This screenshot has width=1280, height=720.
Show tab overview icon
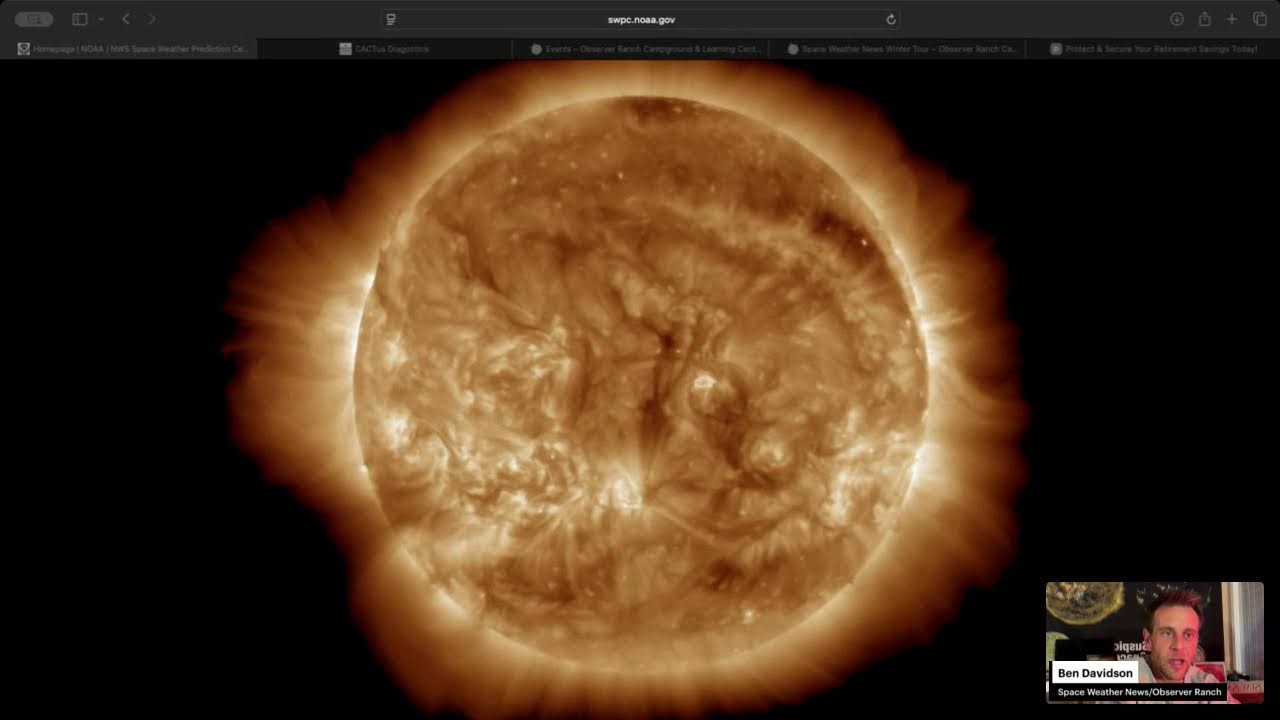[x=1260, y=19]
